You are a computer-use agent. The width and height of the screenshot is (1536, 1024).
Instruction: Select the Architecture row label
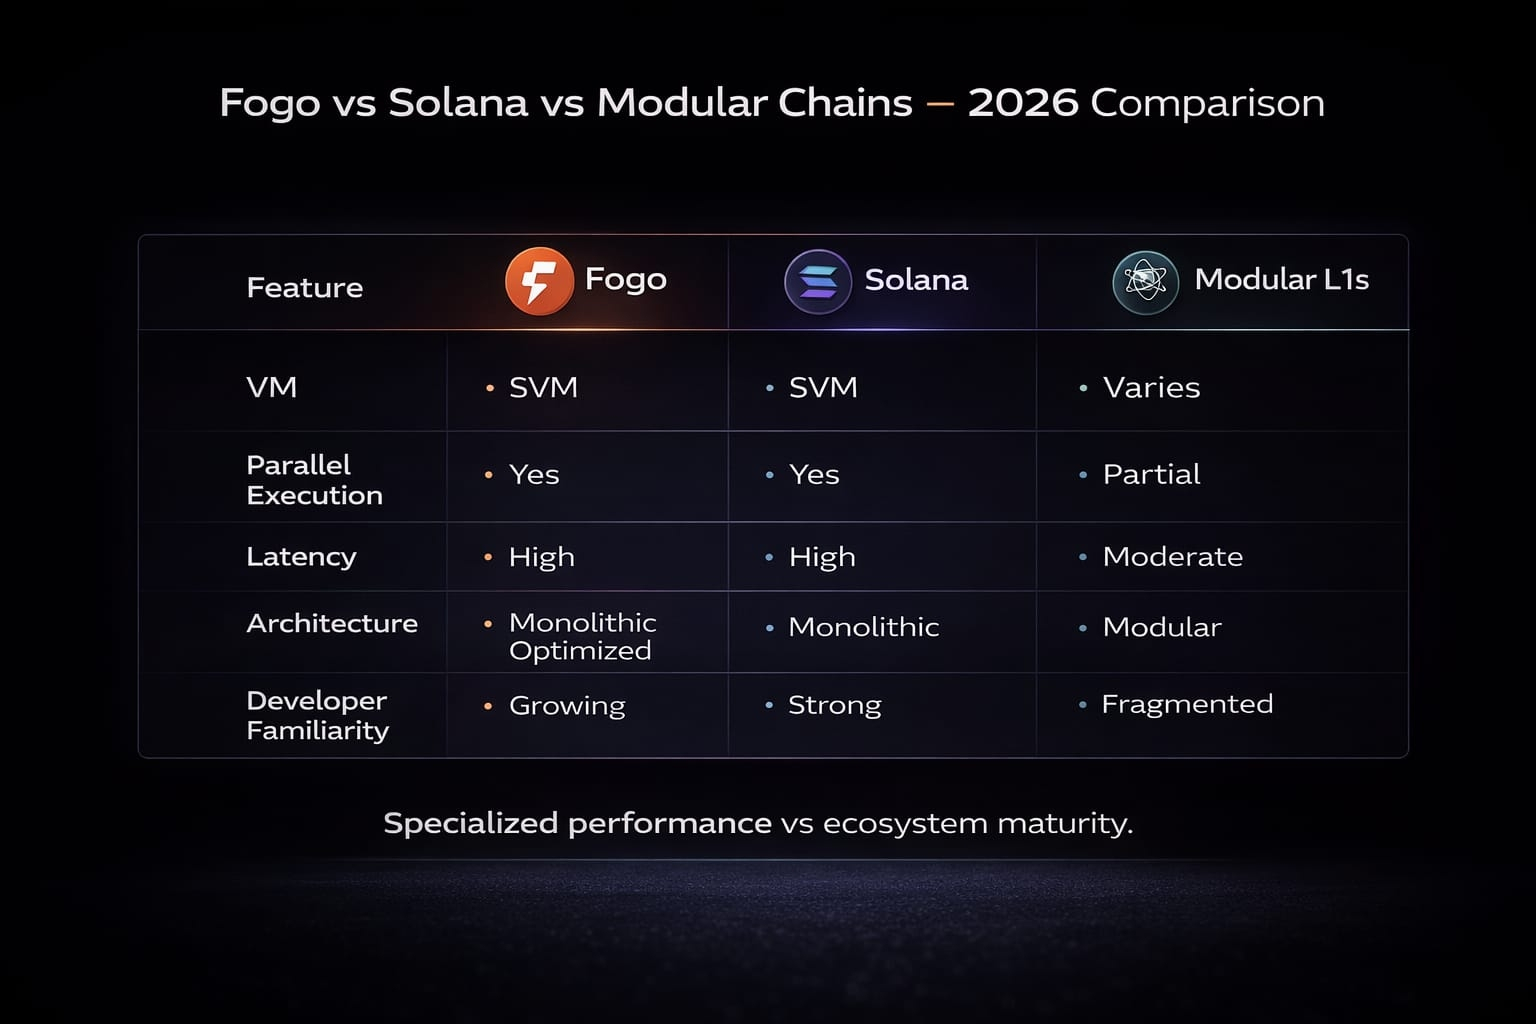[x=332, y=623]
